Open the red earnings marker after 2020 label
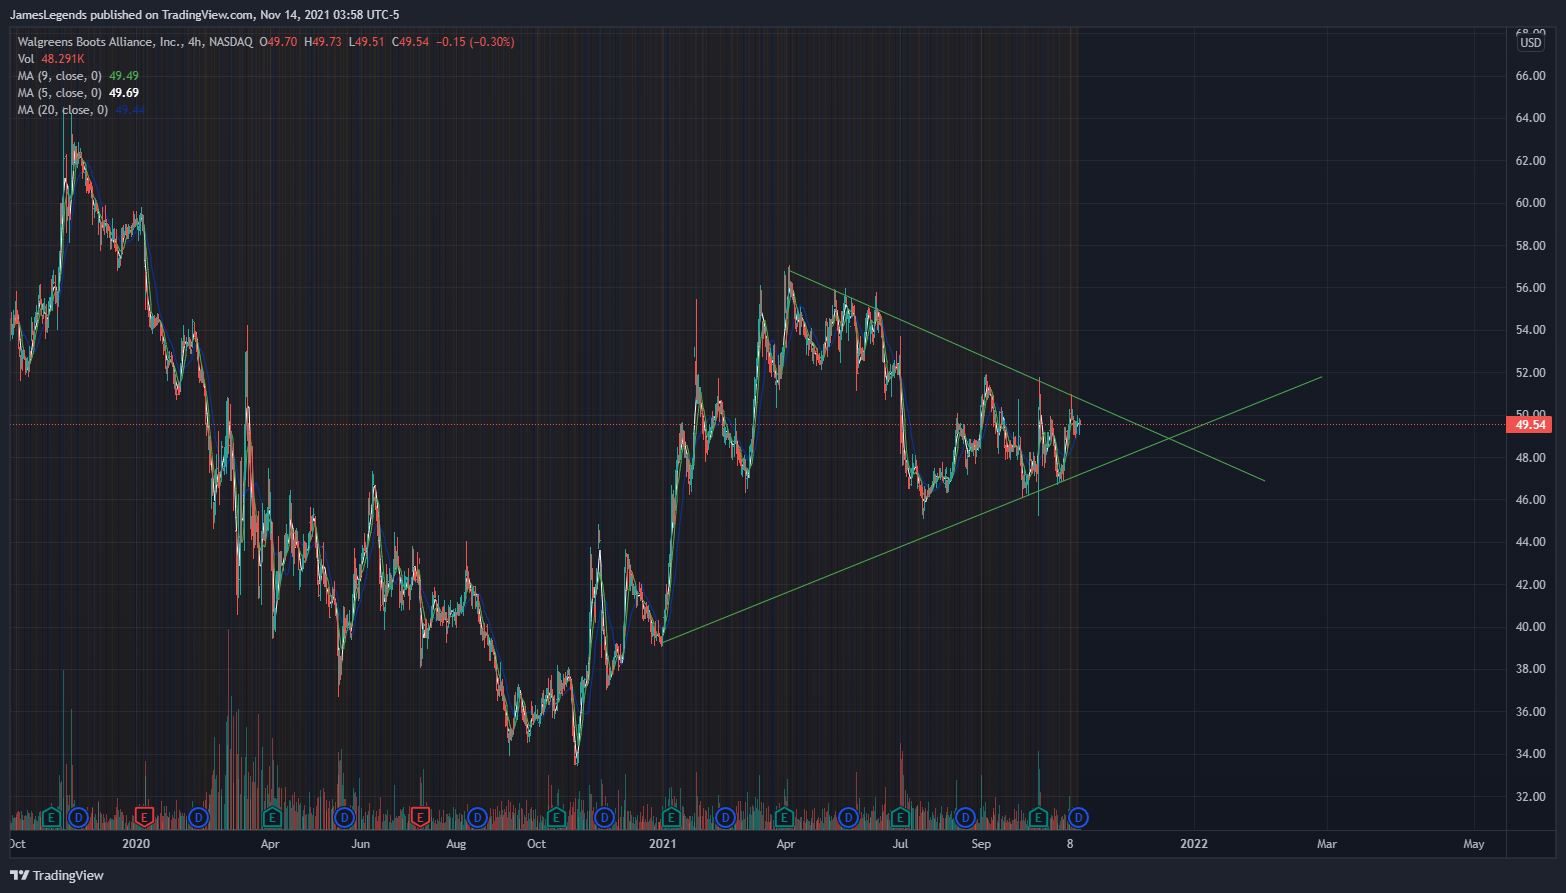Image resolution: width=1566 pixels, height=893 pixels. 144,818
